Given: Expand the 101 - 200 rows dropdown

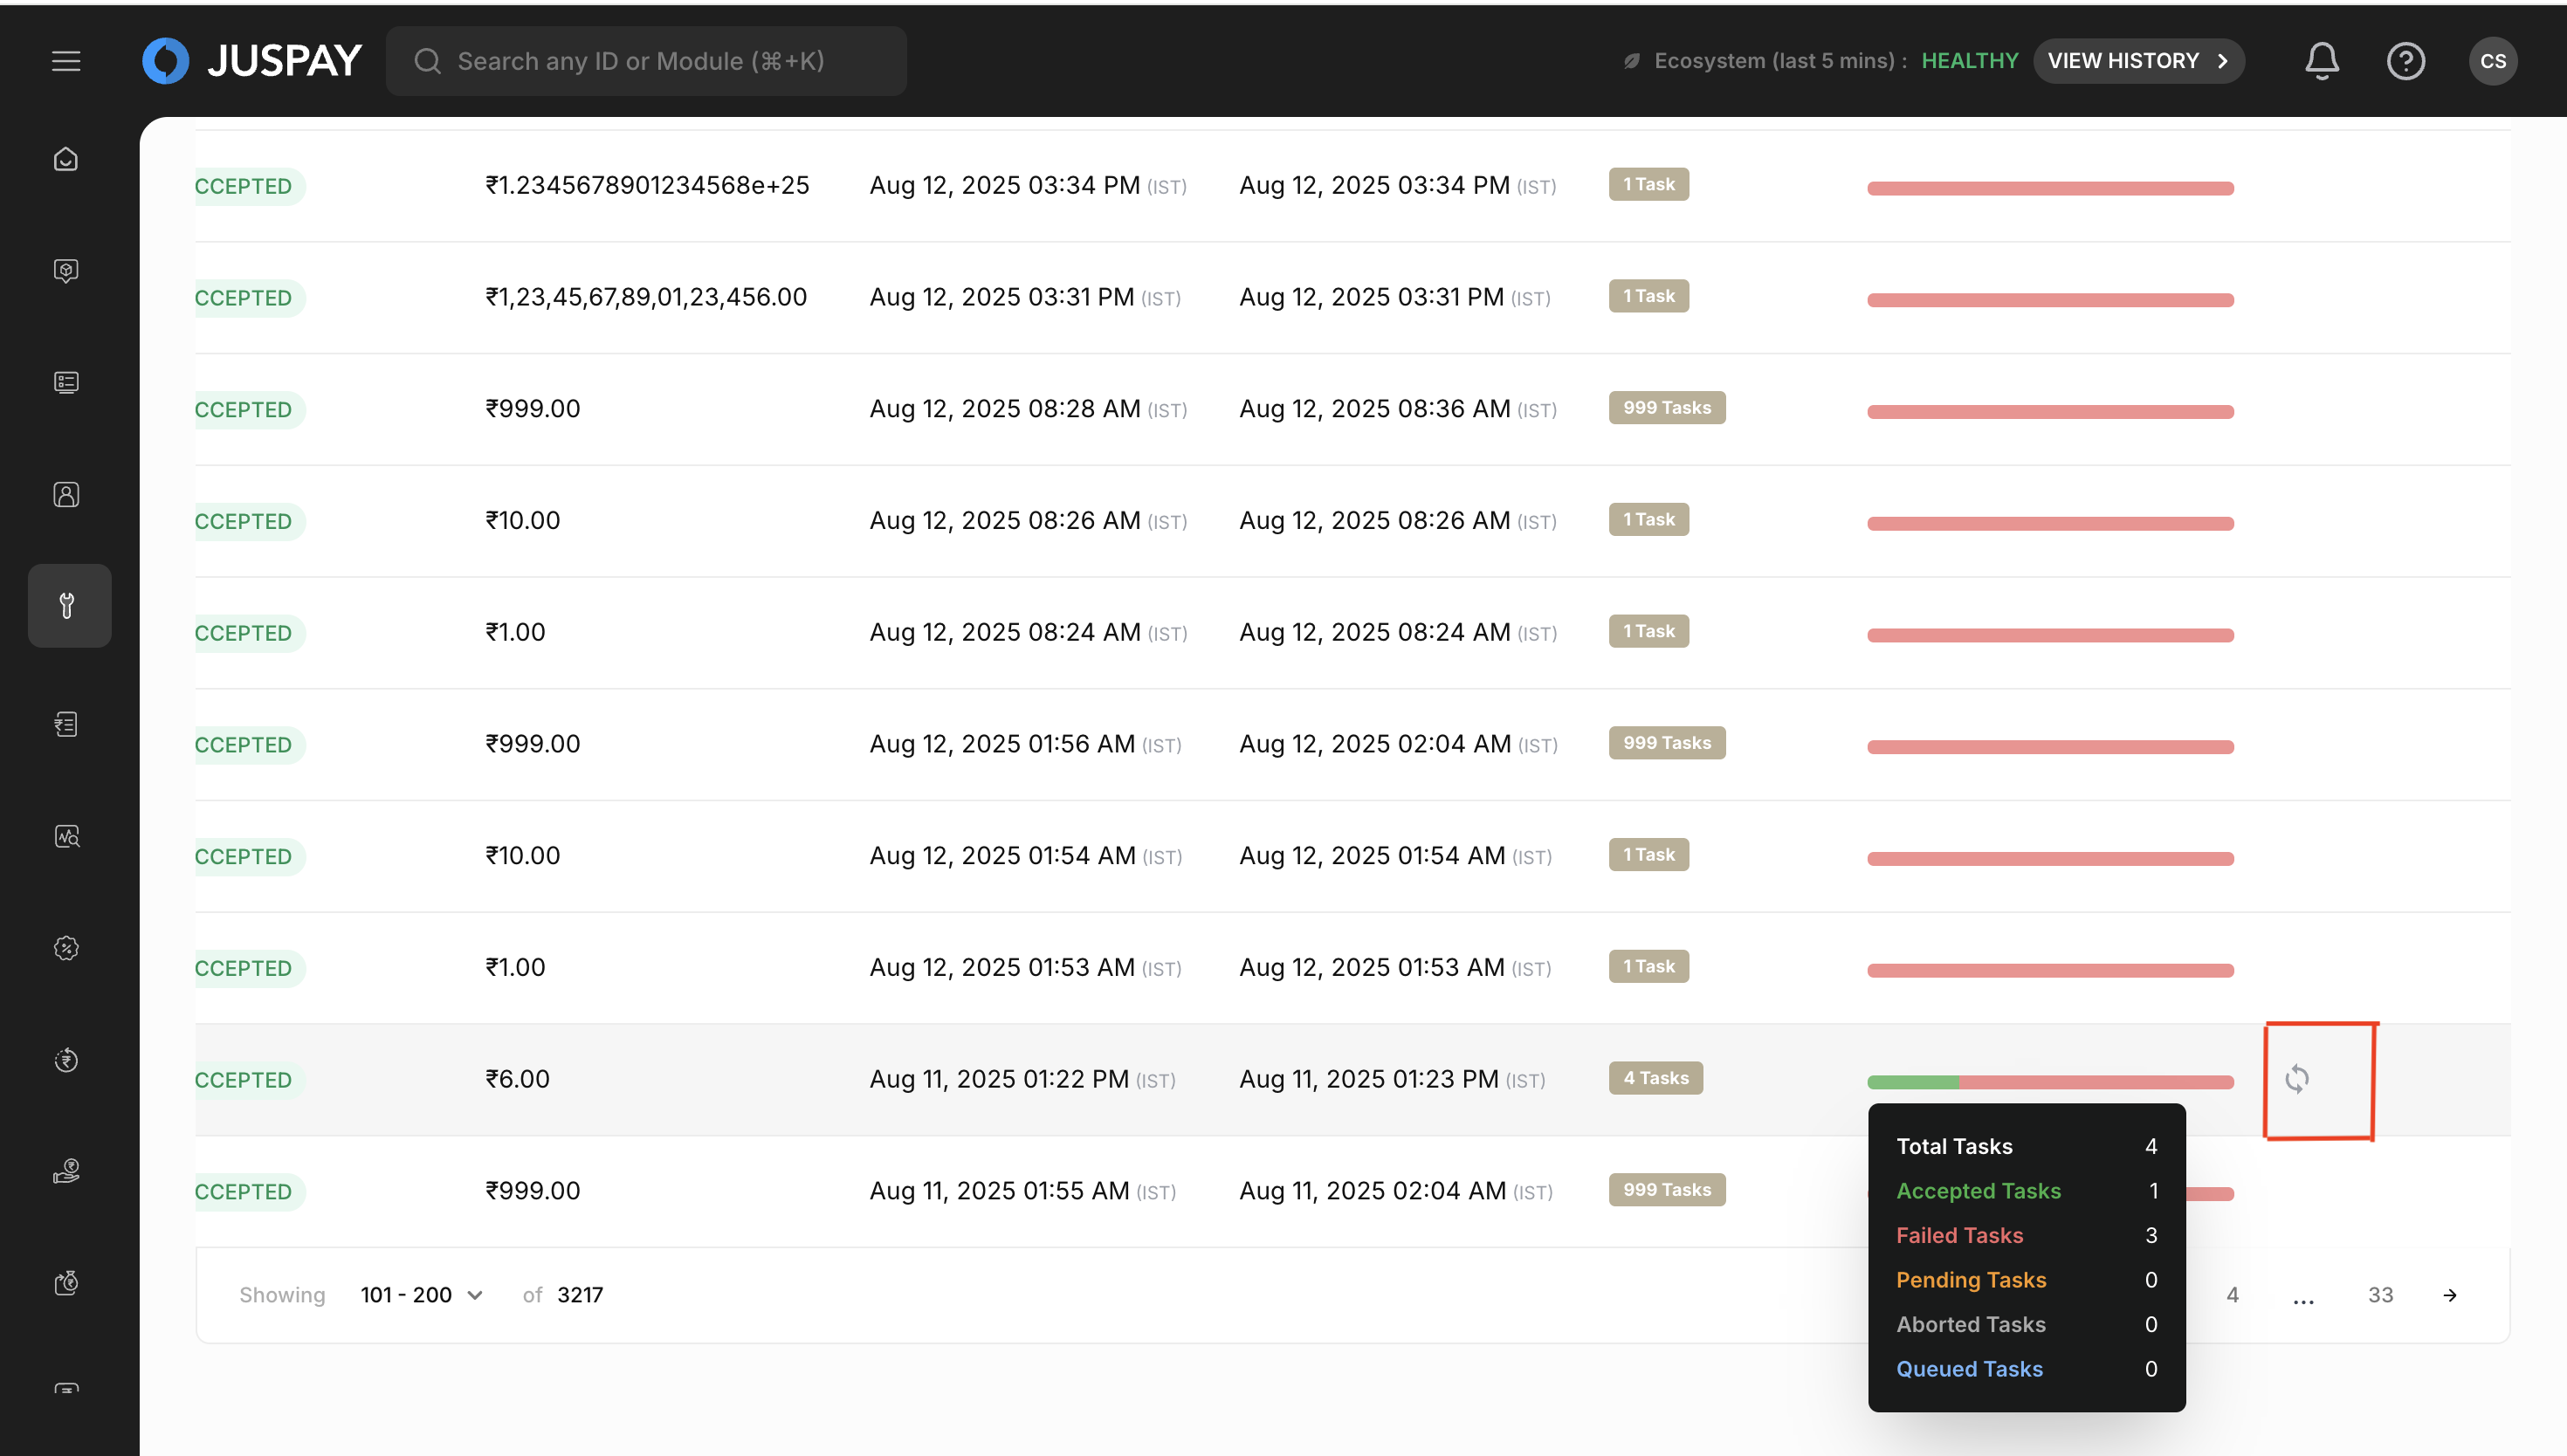Looking at the screenshot, I should [x=421, y=1294].
